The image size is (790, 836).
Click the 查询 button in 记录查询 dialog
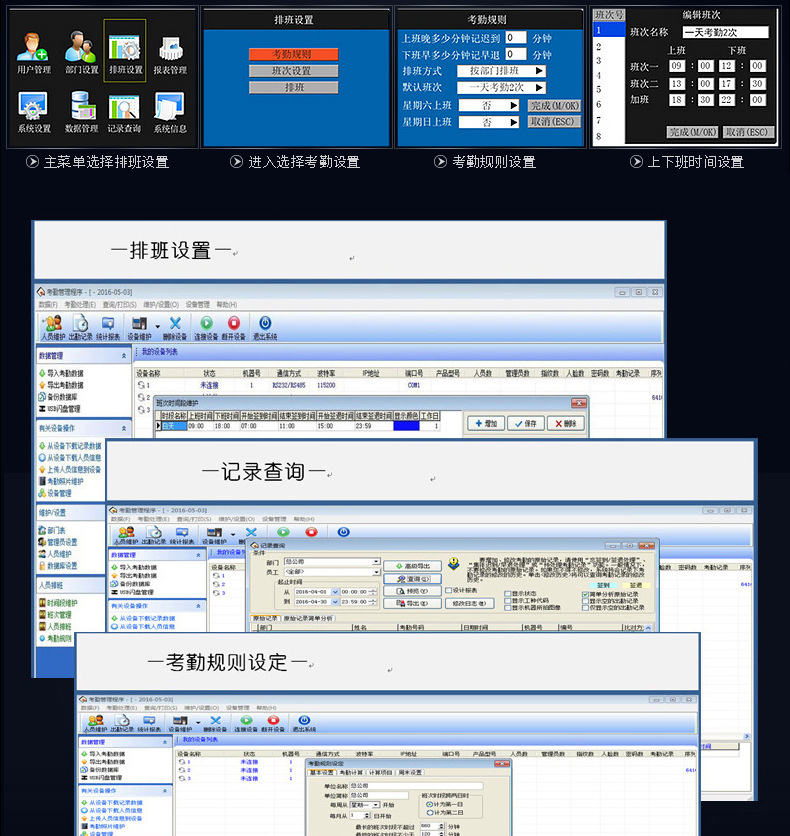[x=413, y=578]
